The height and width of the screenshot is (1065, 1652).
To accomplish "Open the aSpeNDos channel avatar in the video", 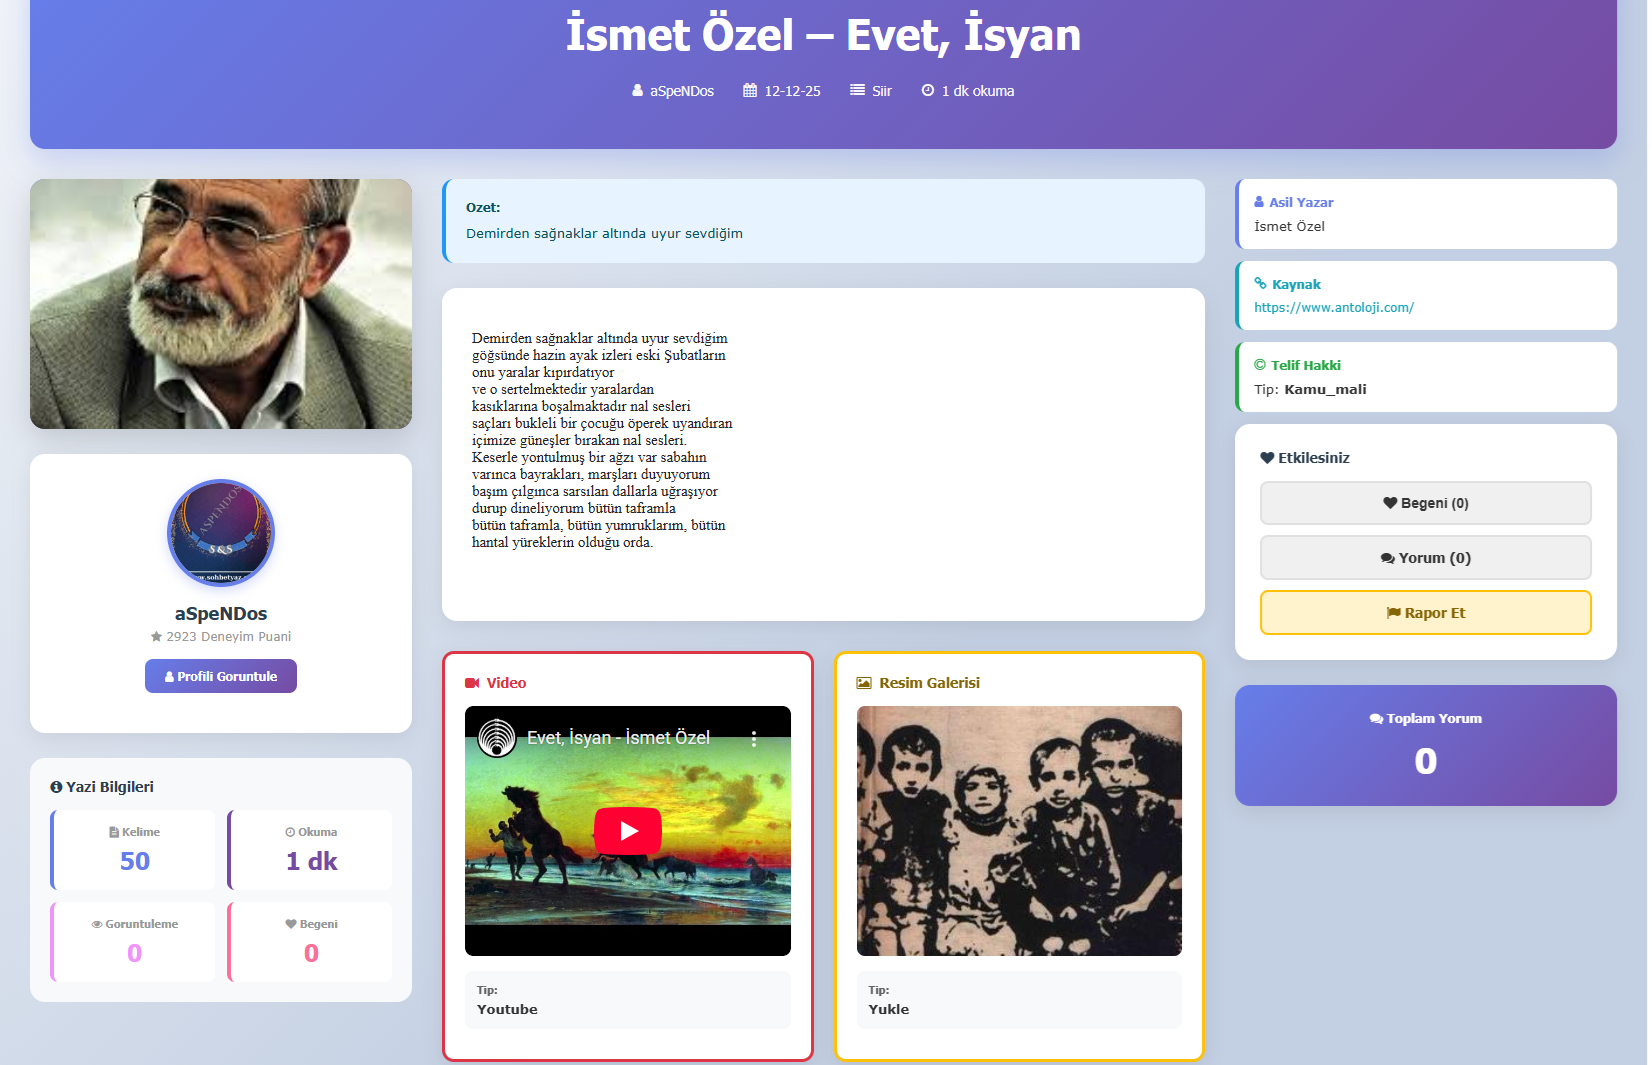I will pos(496,739).
